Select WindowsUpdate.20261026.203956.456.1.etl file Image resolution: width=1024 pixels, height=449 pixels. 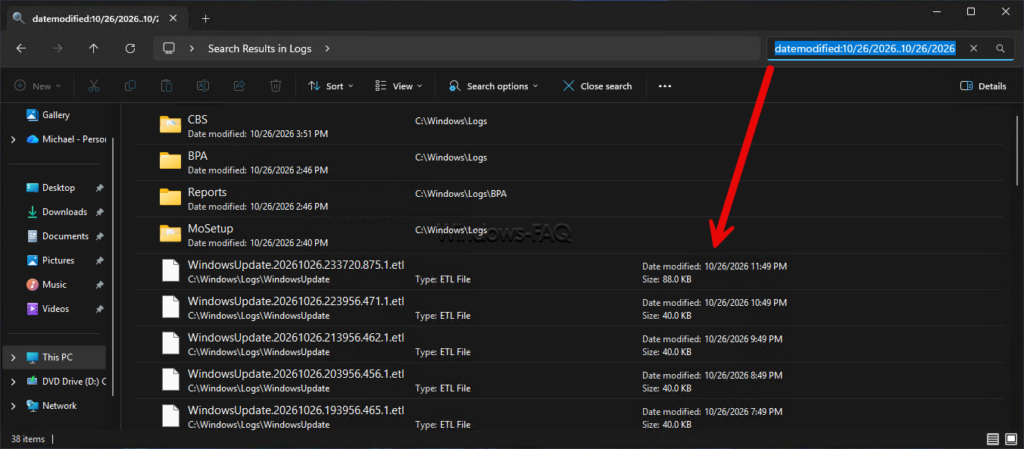point(569,380)
